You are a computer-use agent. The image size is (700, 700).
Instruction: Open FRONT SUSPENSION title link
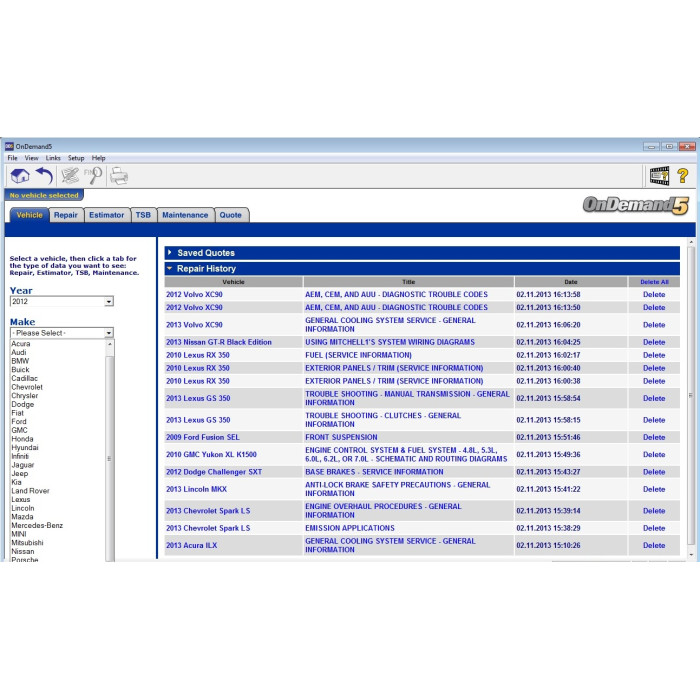(341, 437)
